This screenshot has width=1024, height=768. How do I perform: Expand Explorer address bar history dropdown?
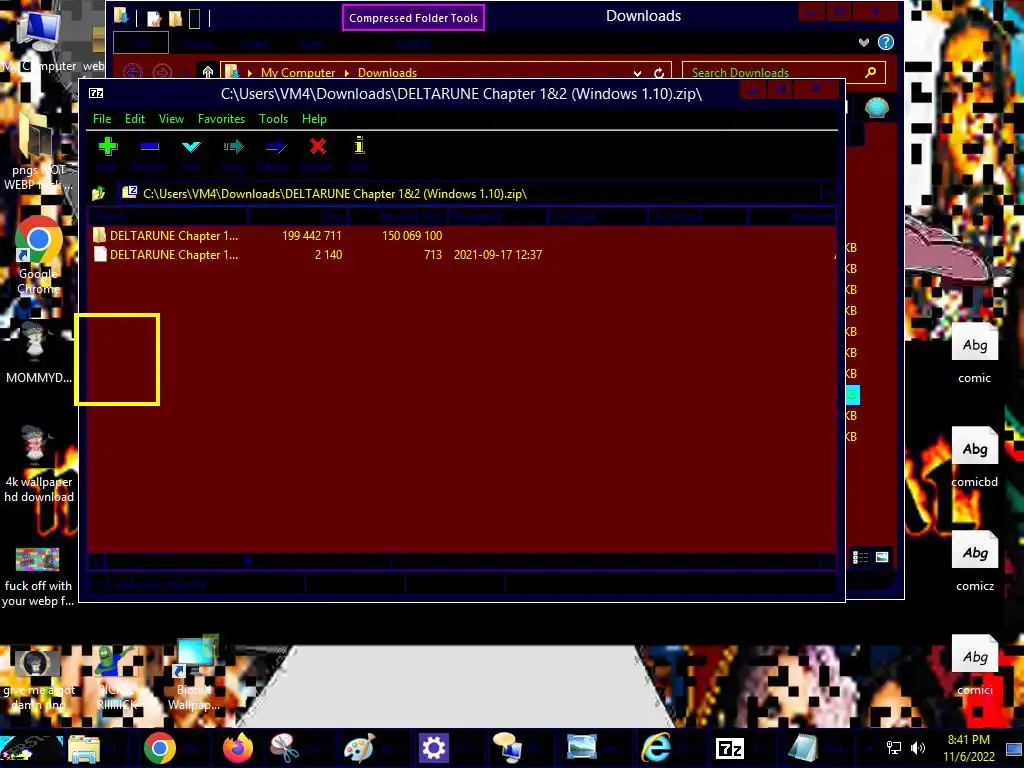(x=637, y=73)
